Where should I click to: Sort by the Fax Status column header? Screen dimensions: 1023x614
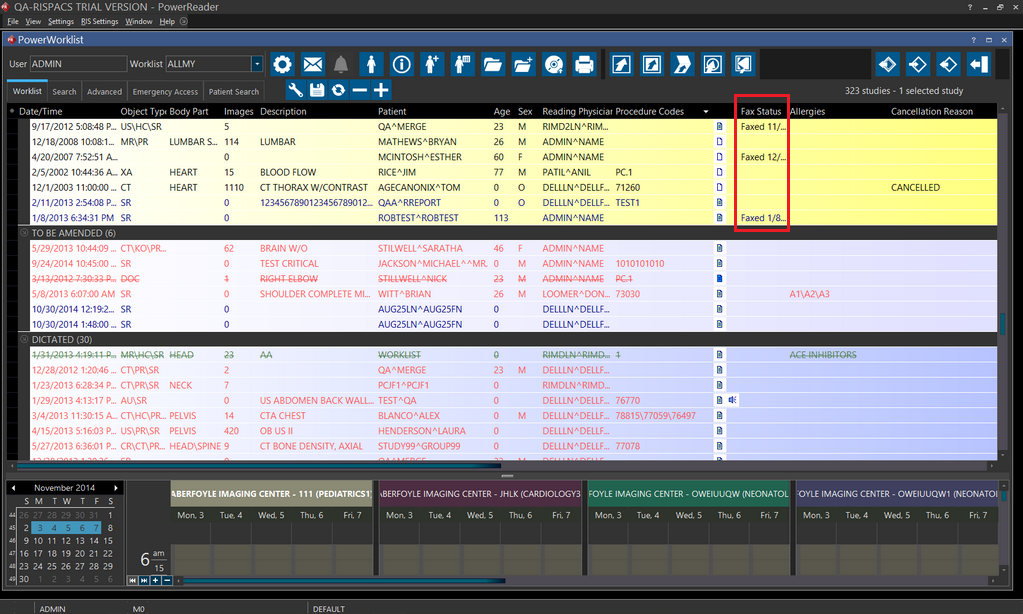point(761,112)
